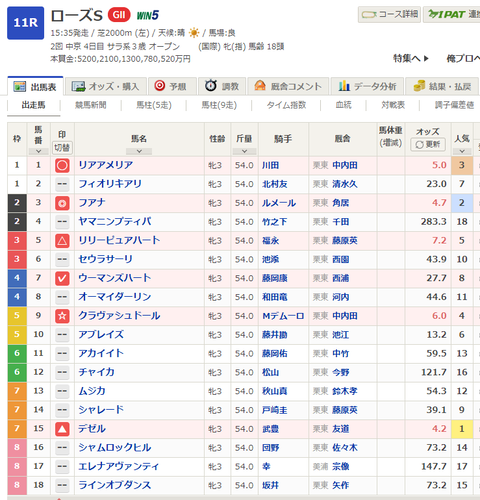Set mark for シャレード via dash icon
Screen dimensions: 480x500
62,410
